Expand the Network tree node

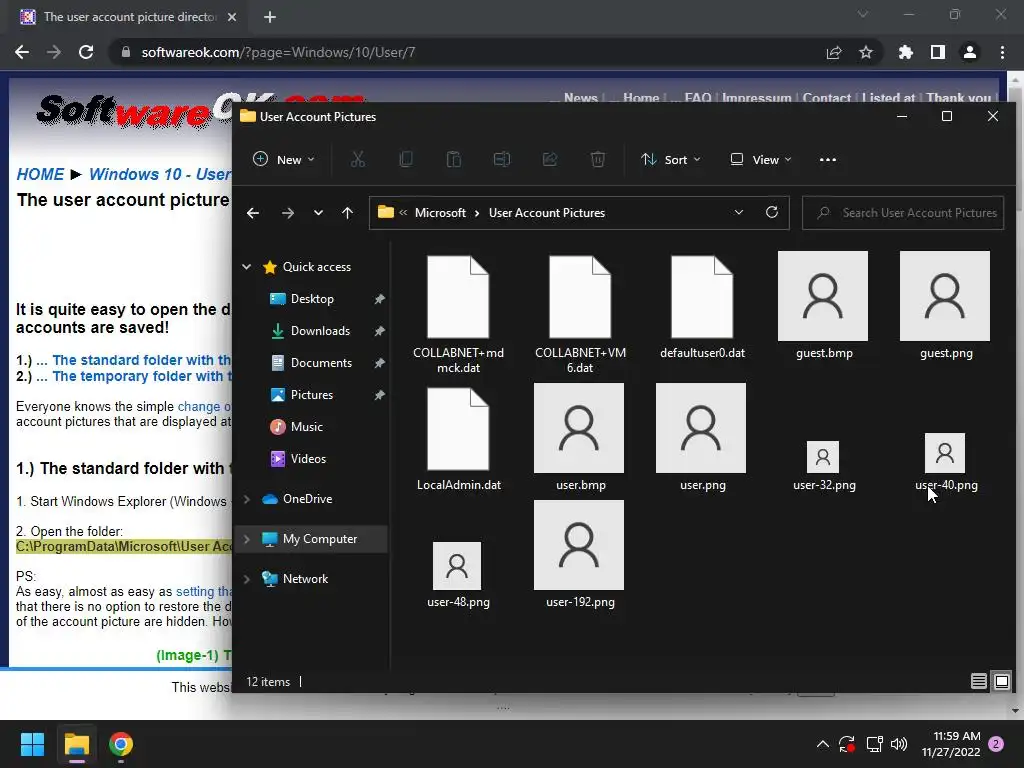[x=247, y=579]
